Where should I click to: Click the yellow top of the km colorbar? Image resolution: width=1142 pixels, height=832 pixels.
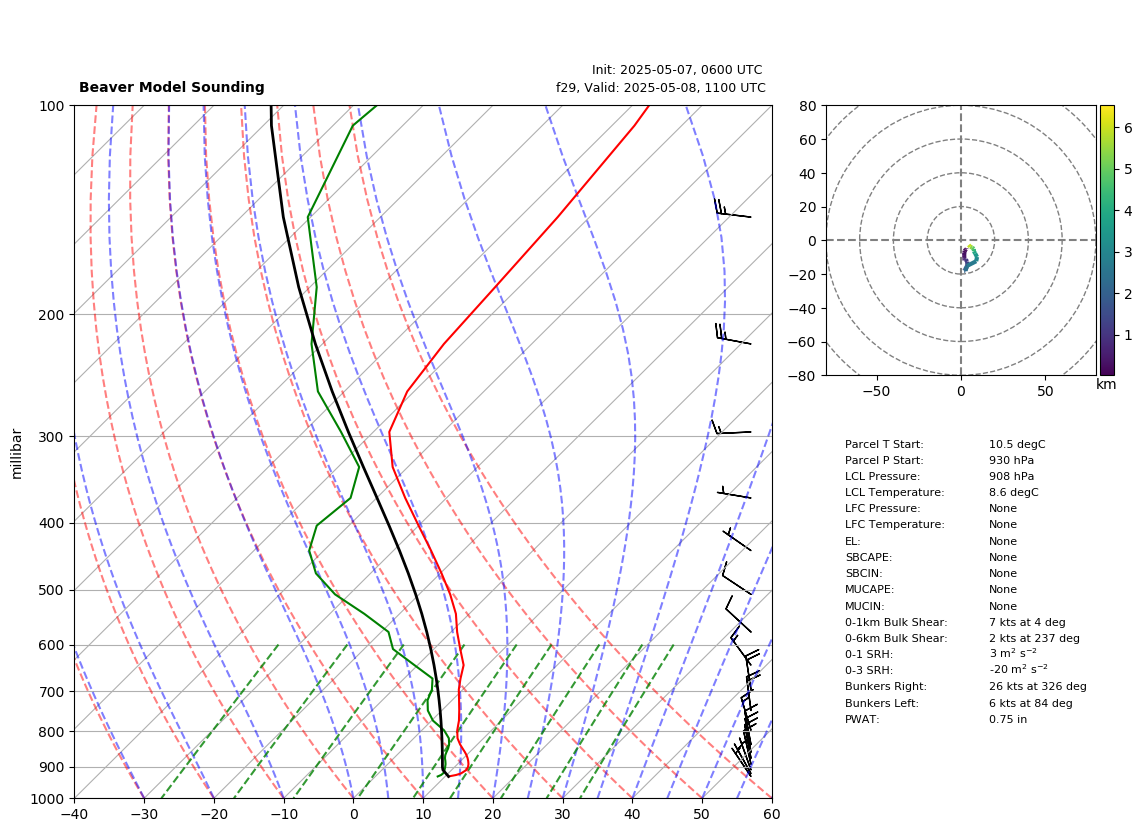(x=1106, y=111)
